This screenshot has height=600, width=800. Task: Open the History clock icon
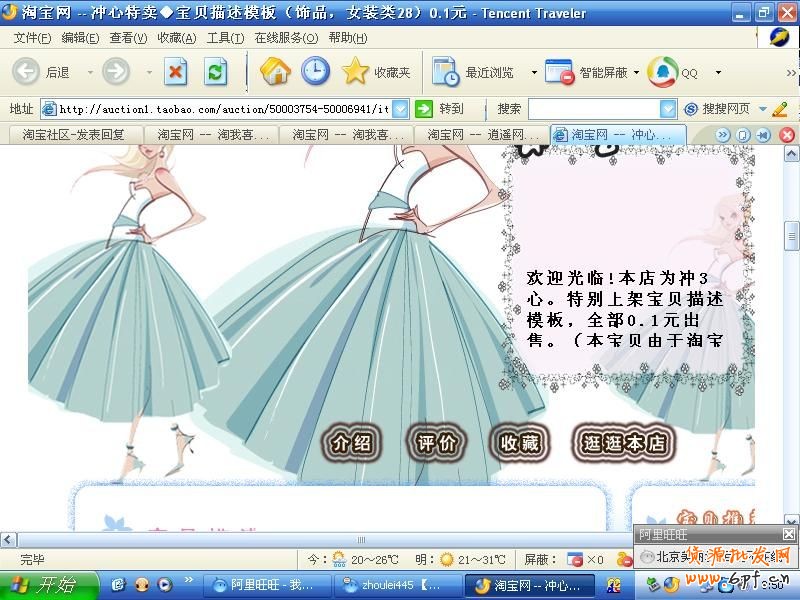coord(315,71)
